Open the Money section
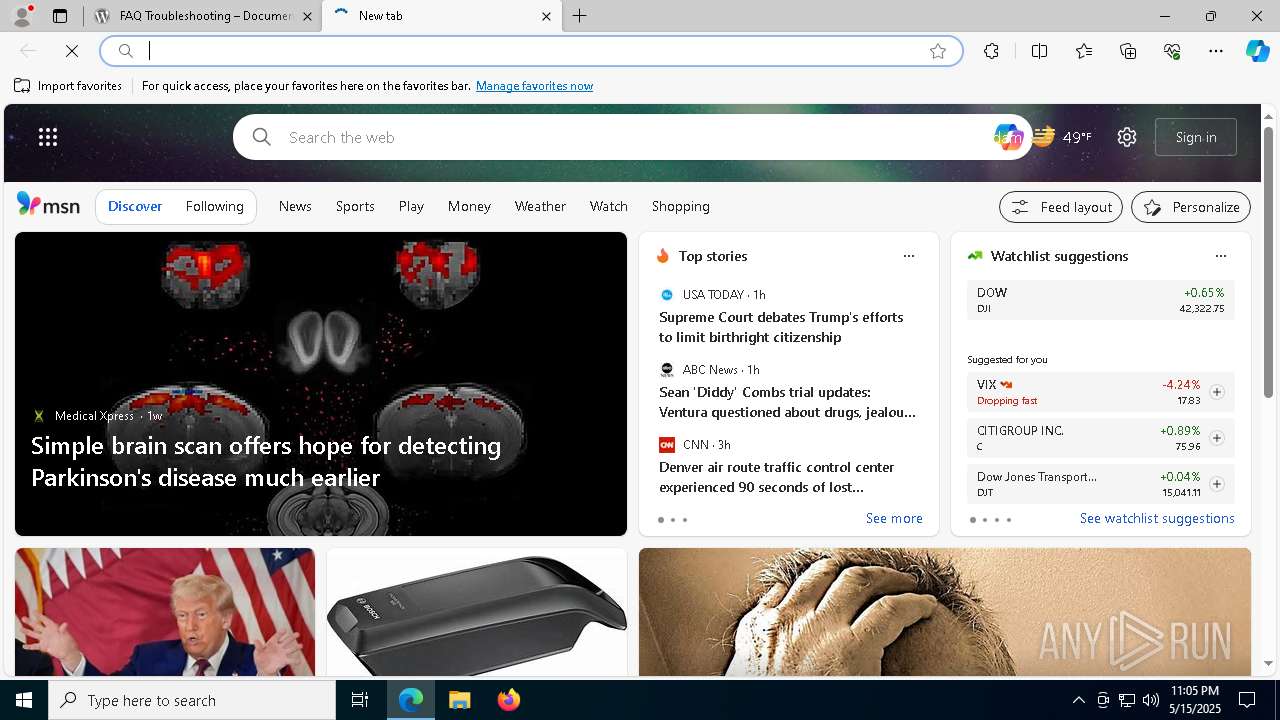Viewport: 1280px width, 720px height. tap(469, 206)
